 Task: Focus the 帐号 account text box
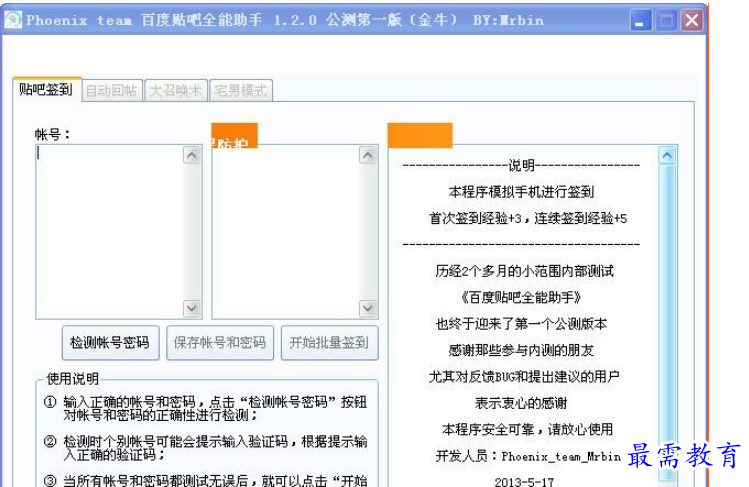click(109, 232)
